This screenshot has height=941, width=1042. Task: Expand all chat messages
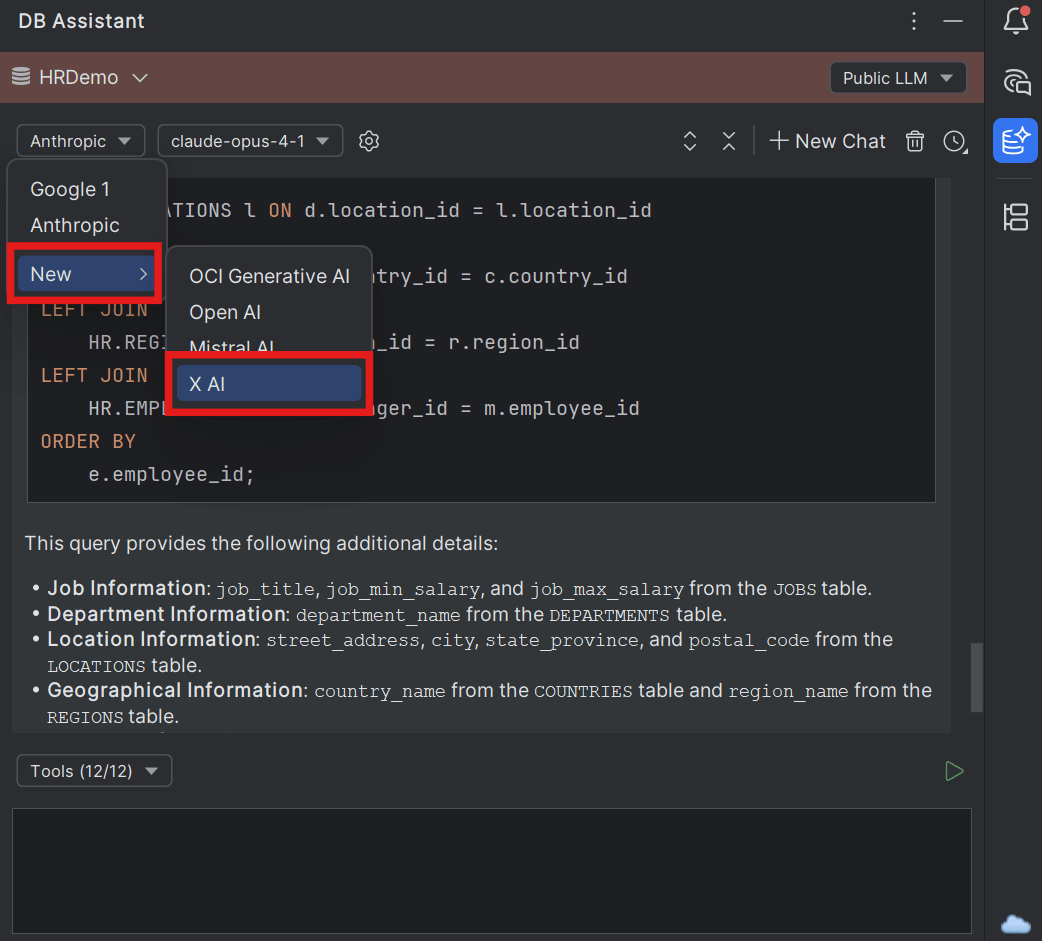(x=690, y=141)
